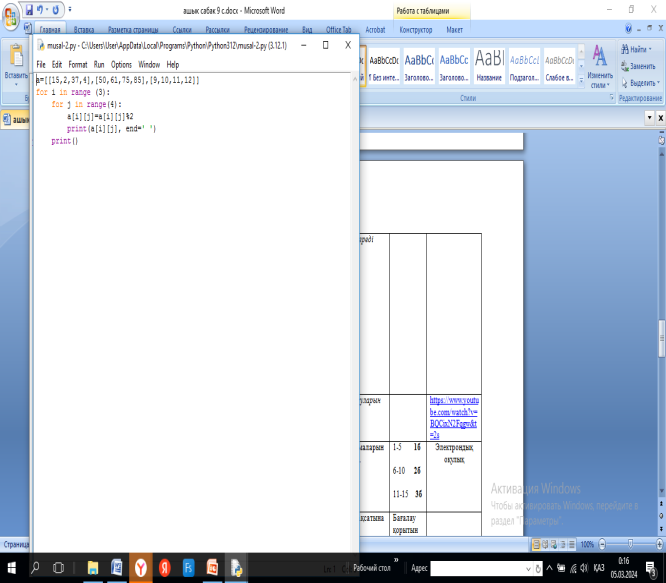Open File Explorer from the taskbar
The image size is (666, 583).
pyautogui.click(x=93, y=567)
